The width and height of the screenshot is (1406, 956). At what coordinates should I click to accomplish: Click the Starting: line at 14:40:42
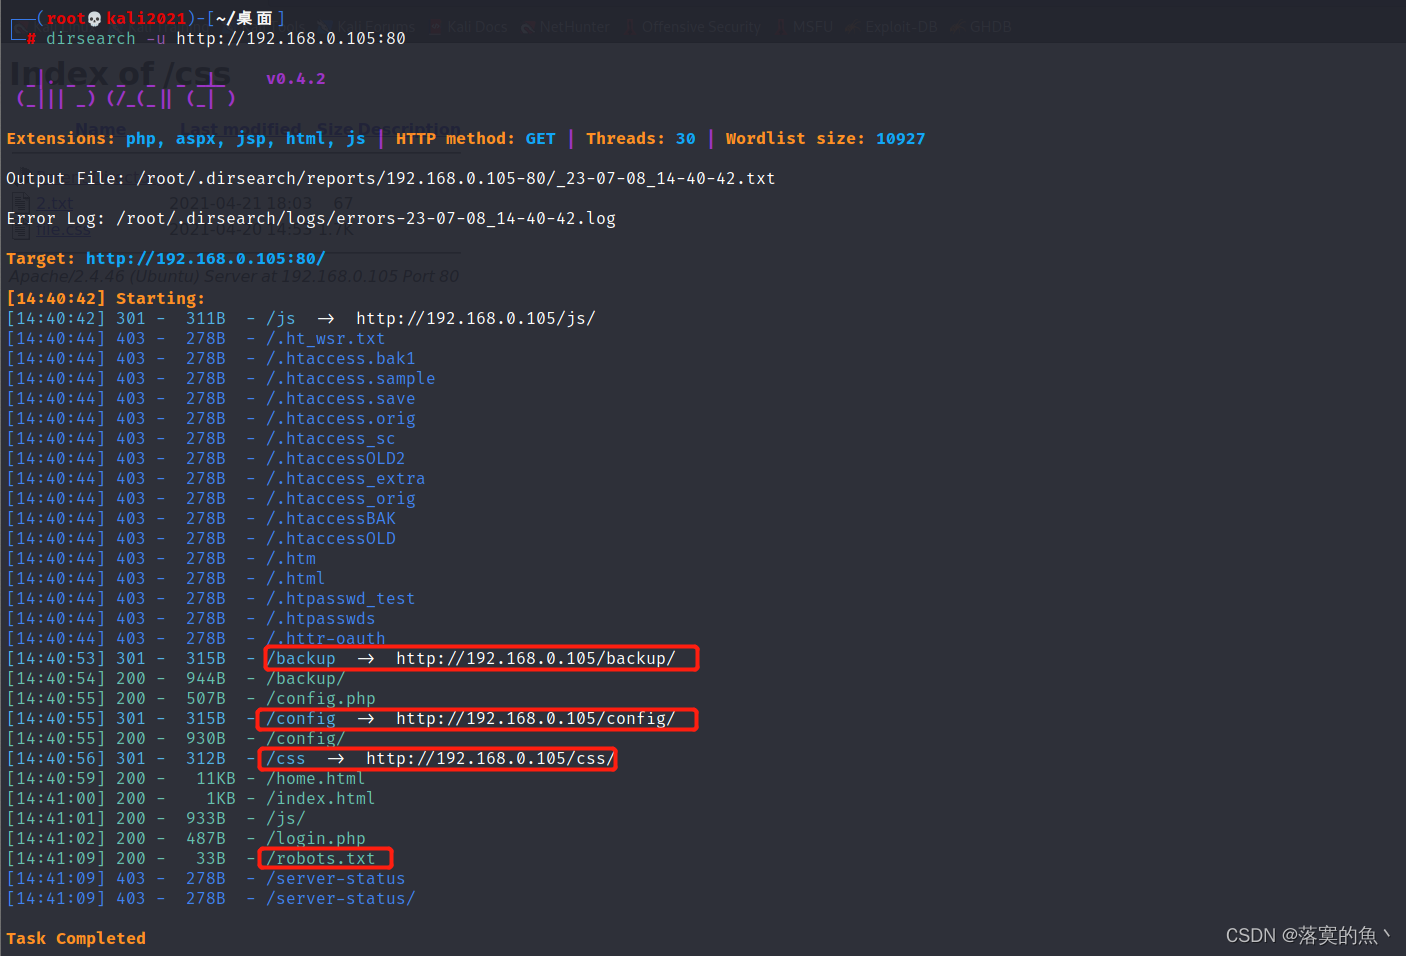tap(105, 298)
